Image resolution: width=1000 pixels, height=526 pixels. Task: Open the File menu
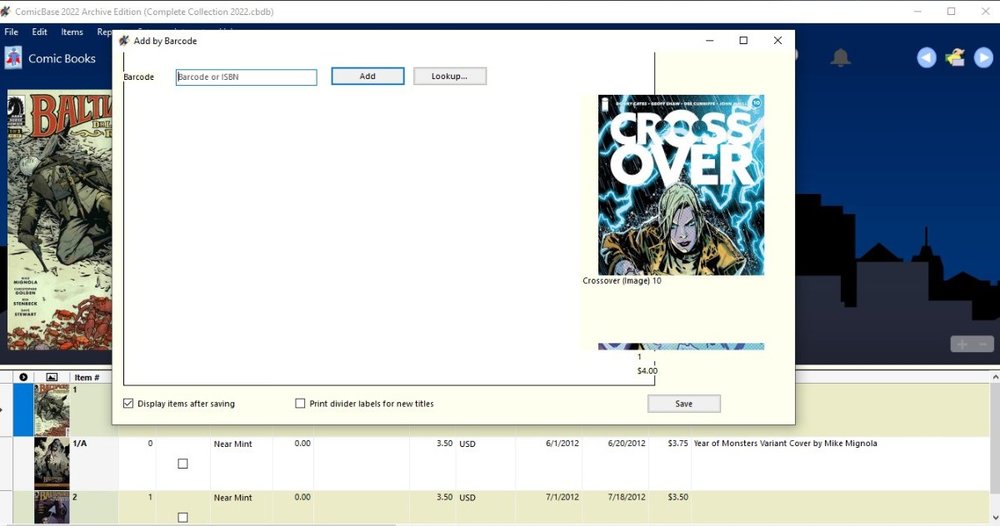(12, 32)
